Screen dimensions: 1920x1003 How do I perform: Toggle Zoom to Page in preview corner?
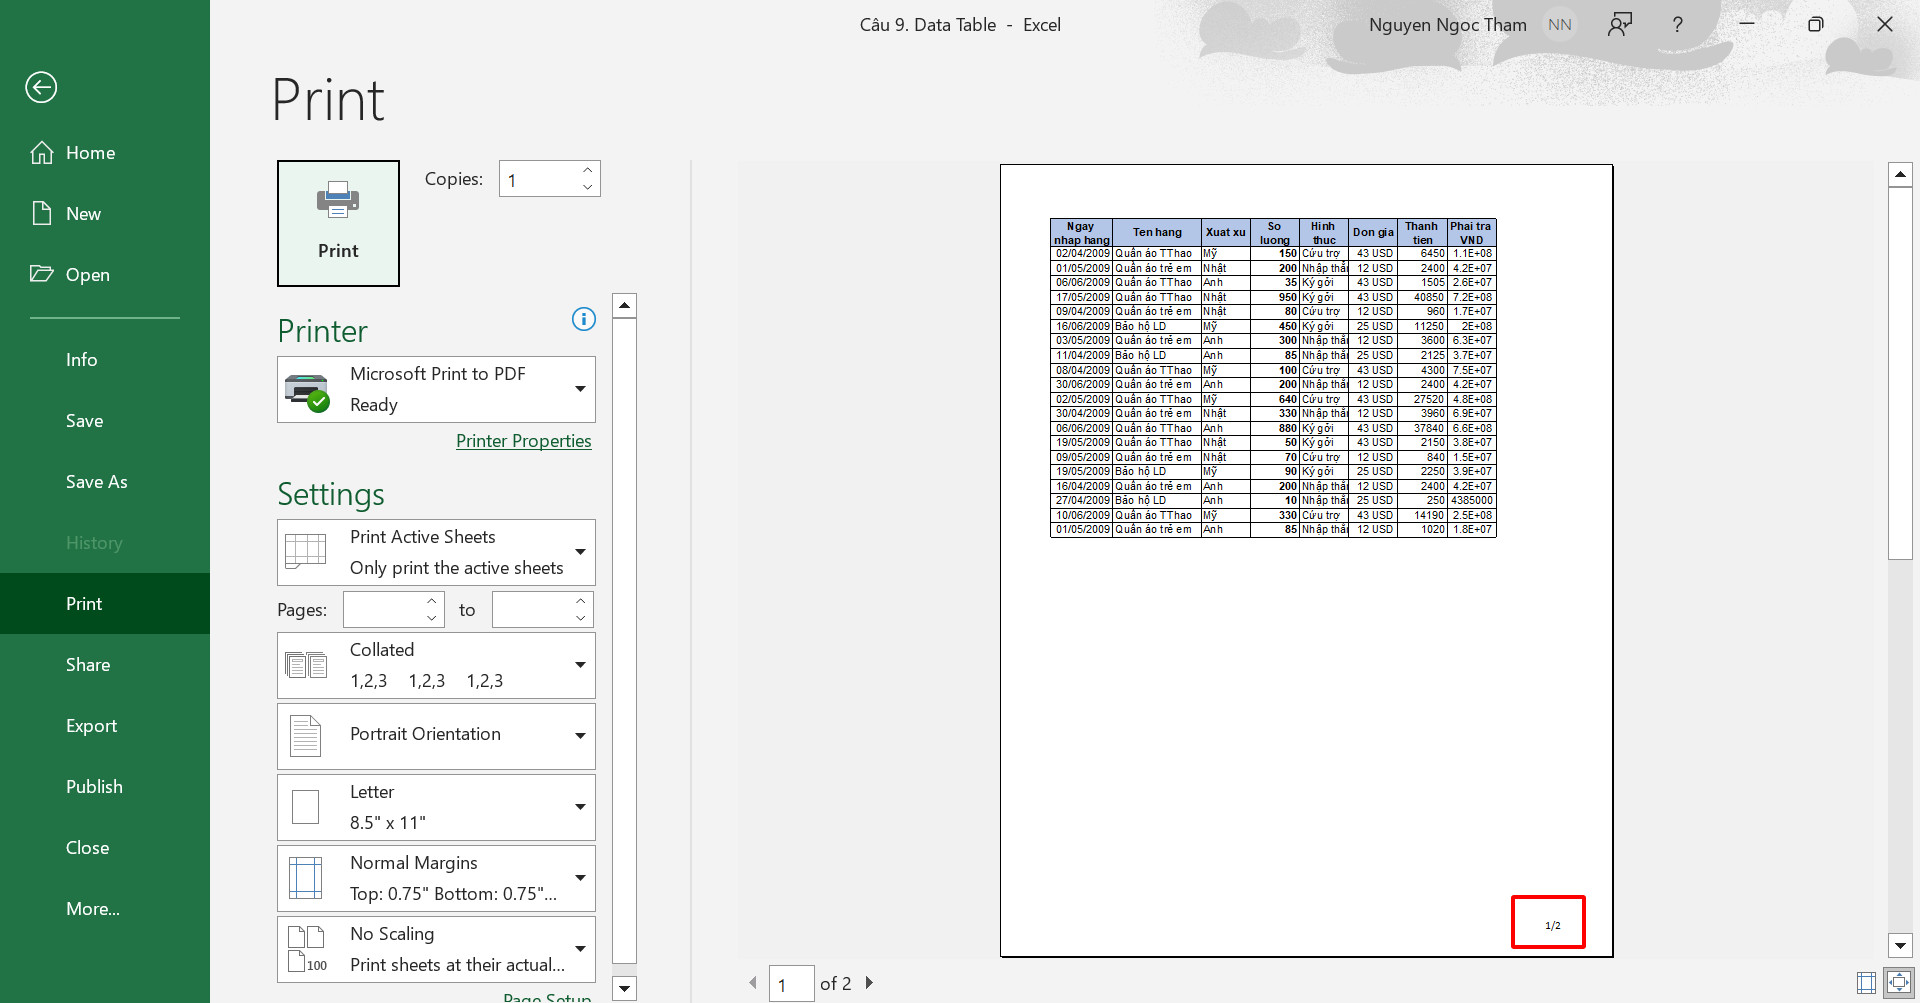(1898, 983)
